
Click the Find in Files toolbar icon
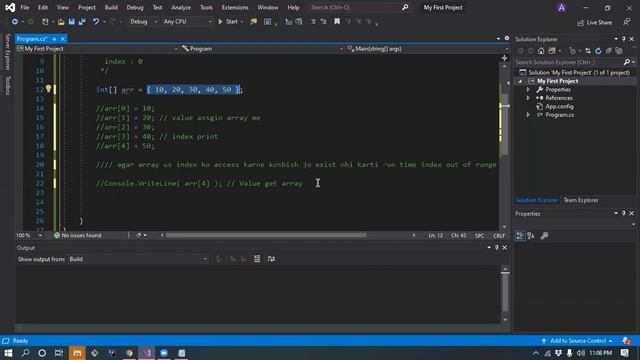[253, 22]
